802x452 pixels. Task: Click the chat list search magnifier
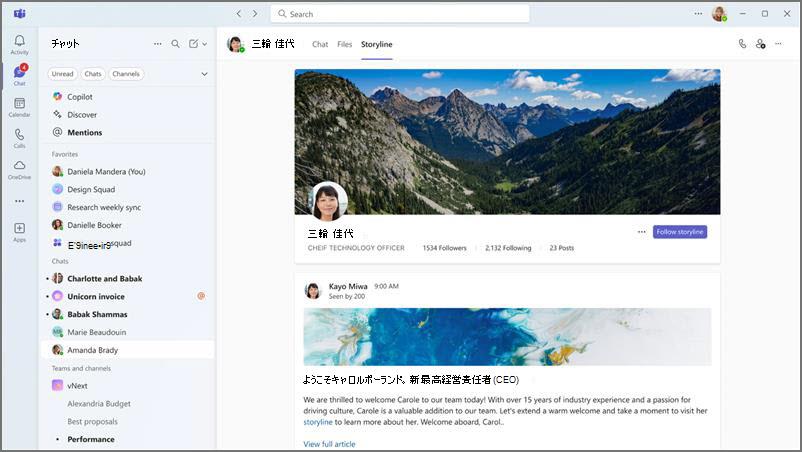pos(175,44)
